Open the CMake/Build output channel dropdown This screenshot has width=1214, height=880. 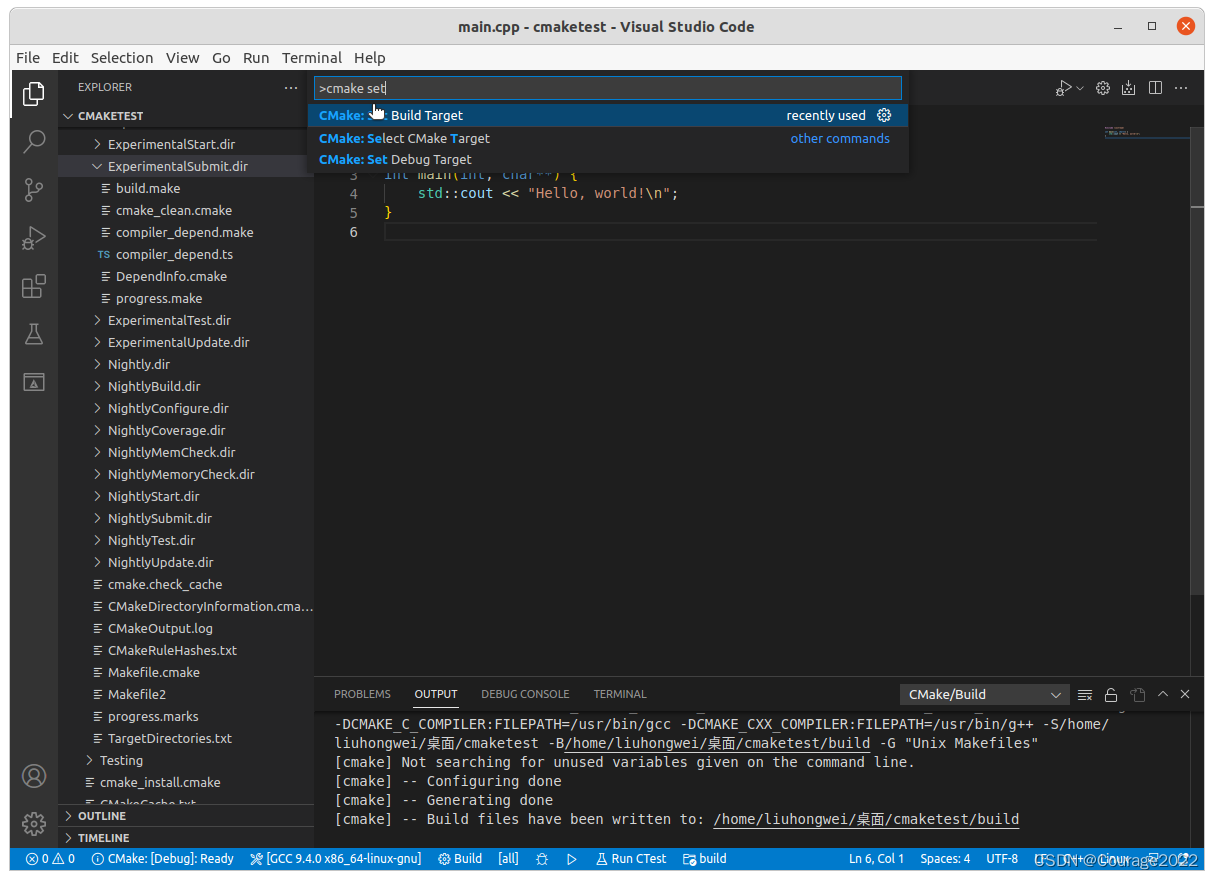[985, 694]
